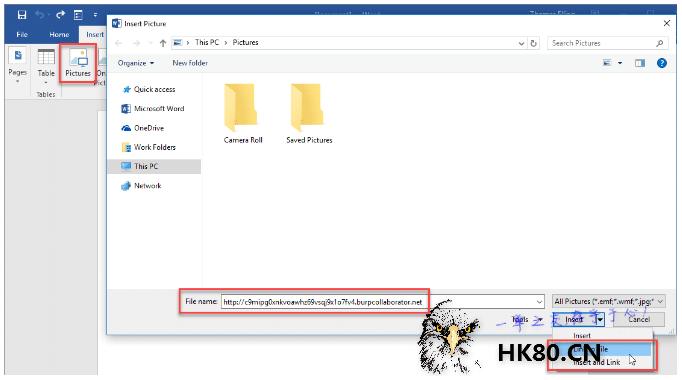Select the Camera Roll folder

[243, 114]
